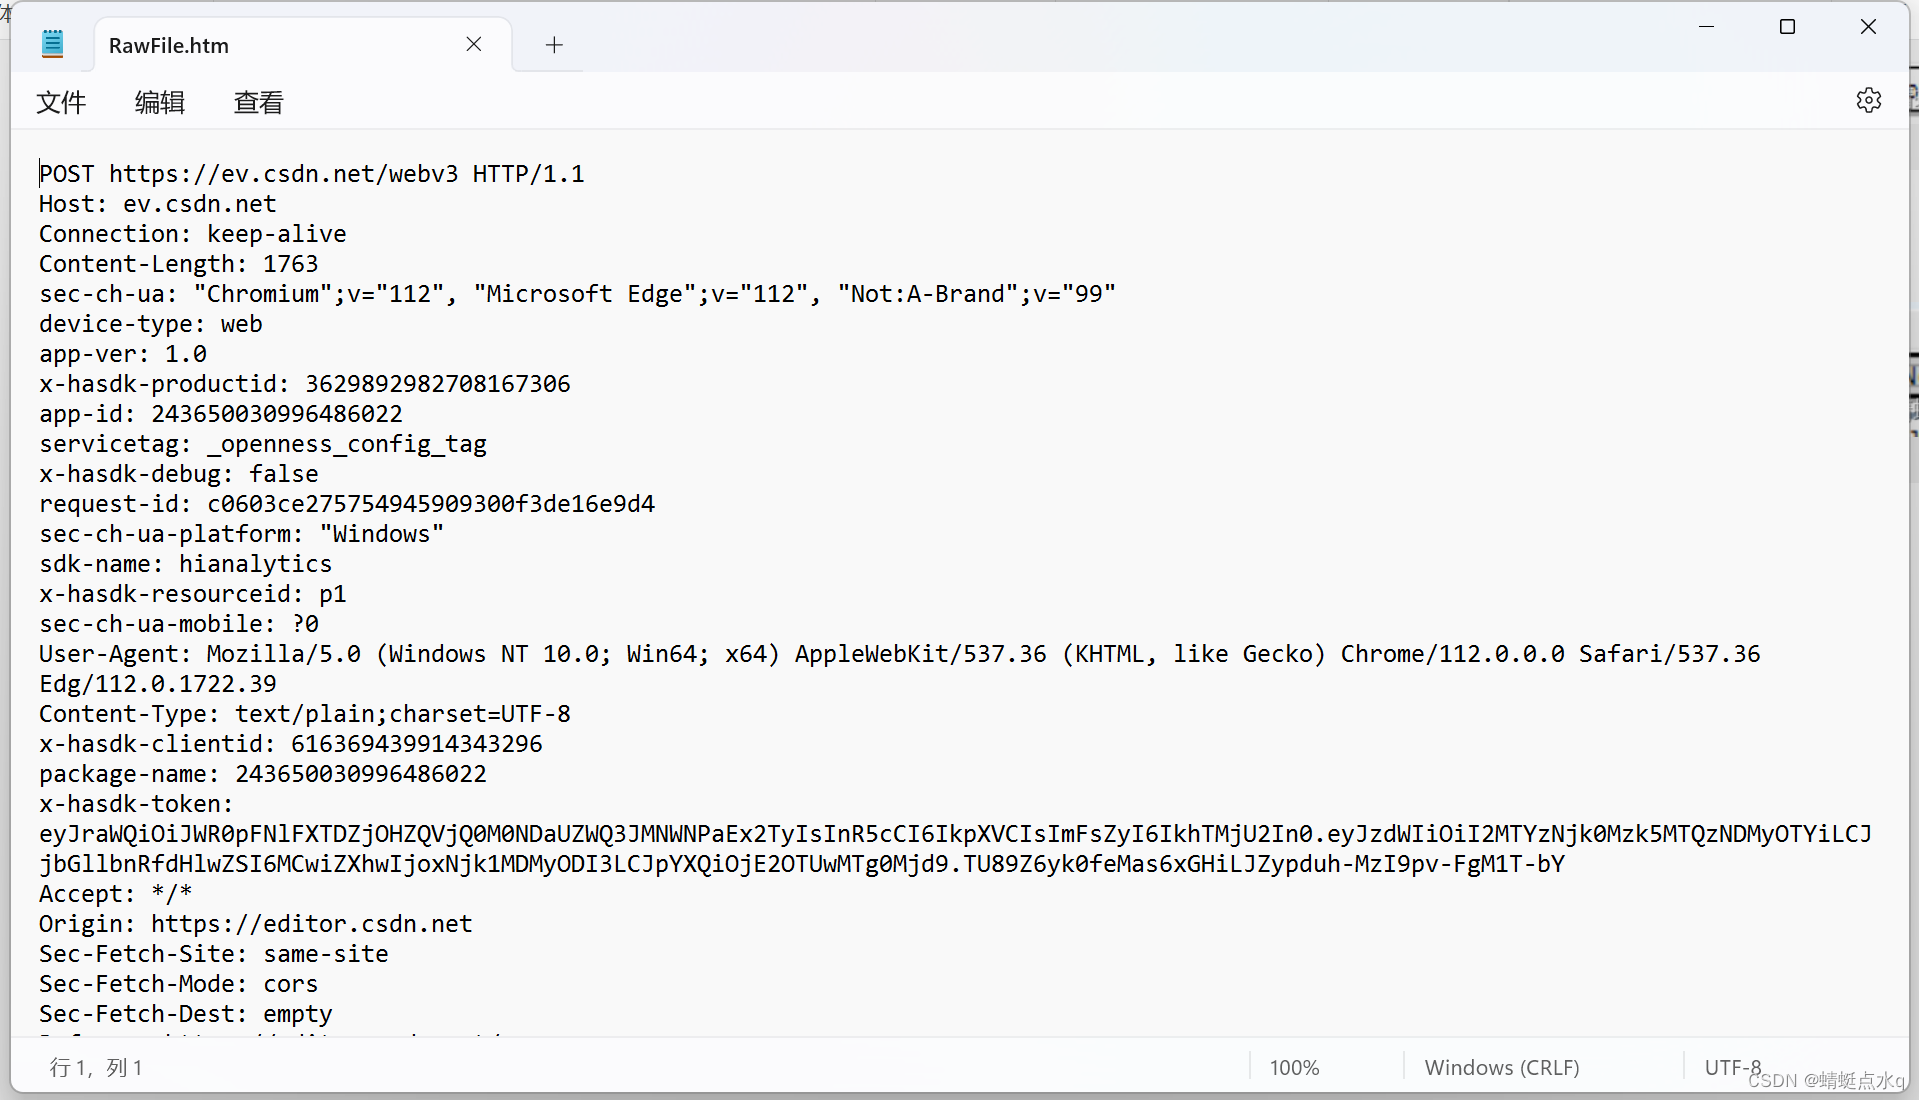Viewport: 1919px width, 1100px height.
Task: Click the servicetag: _openness_config_tag line
Action: 262,444
